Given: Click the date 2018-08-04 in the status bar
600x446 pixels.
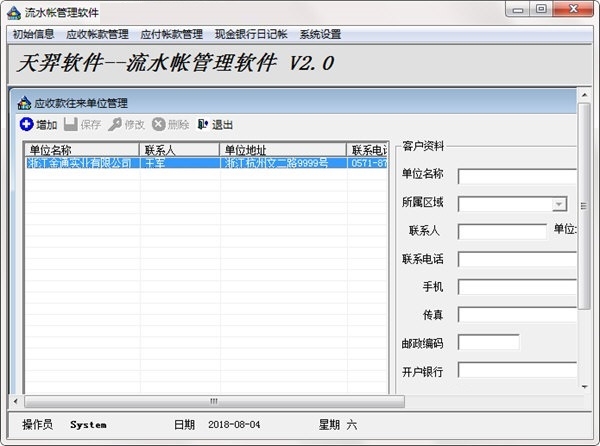Looking at the screenshot, I should 234,425.
